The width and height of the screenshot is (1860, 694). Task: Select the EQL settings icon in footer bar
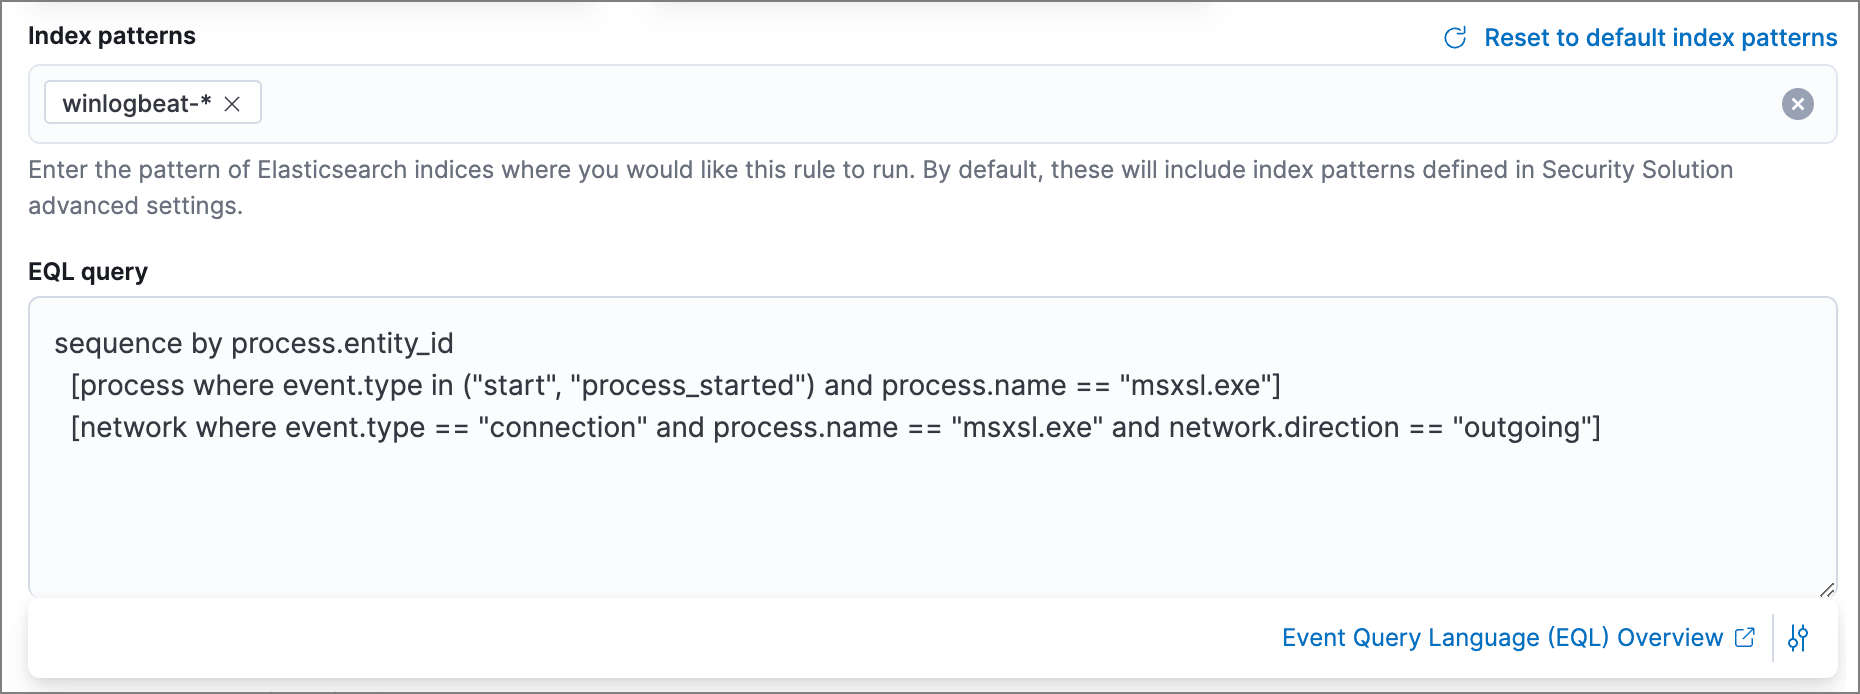pos(1799,637)
